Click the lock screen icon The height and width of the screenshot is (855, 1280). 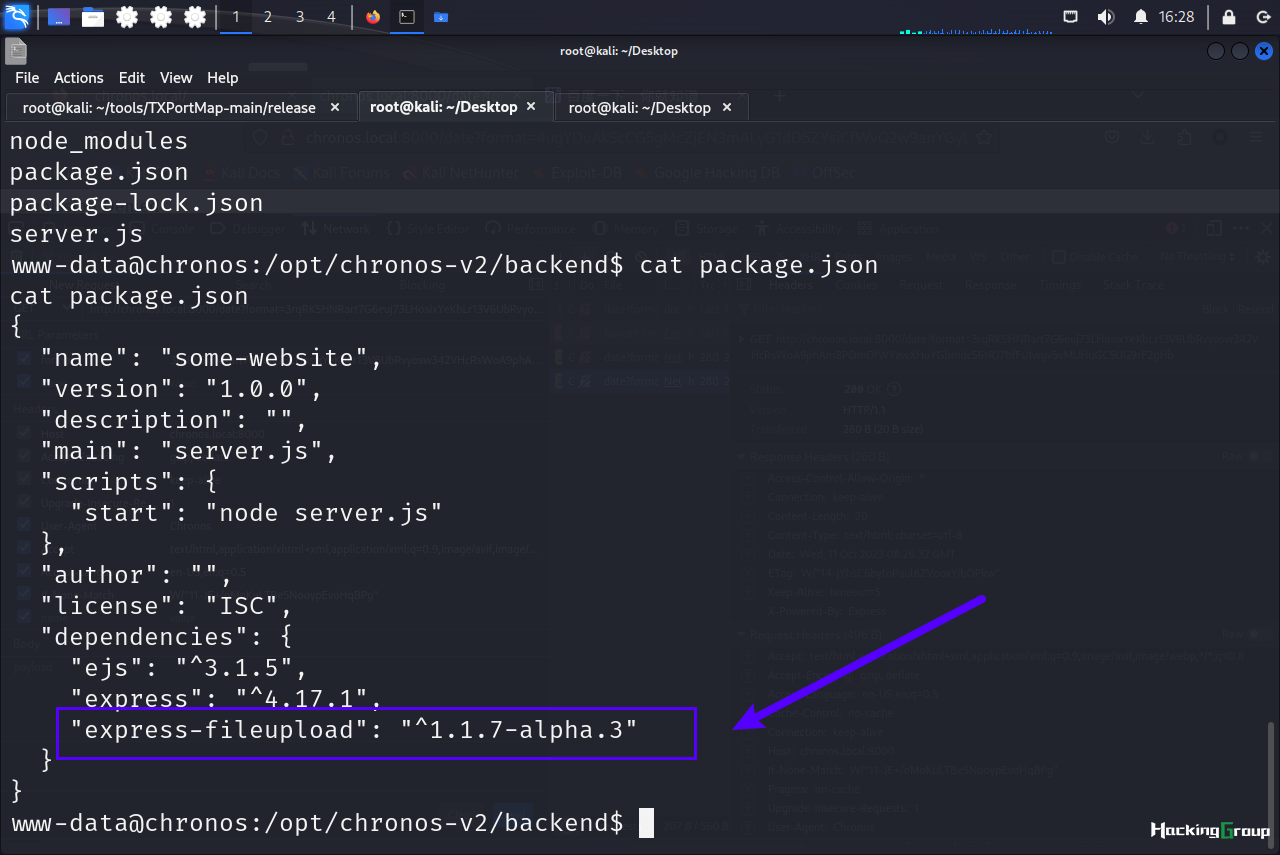[x=1230, y=17]
